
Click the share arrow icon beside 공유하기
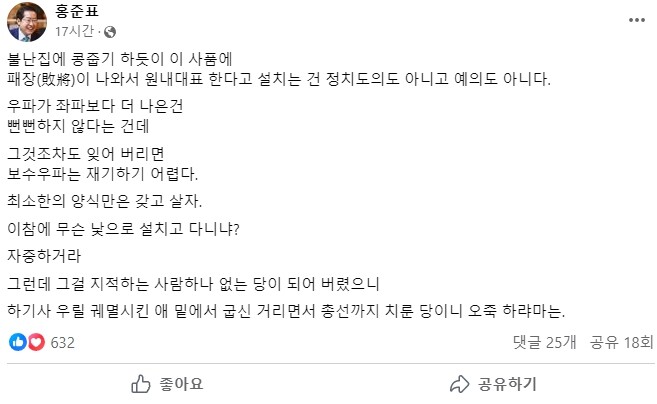(x=459, y=384)
